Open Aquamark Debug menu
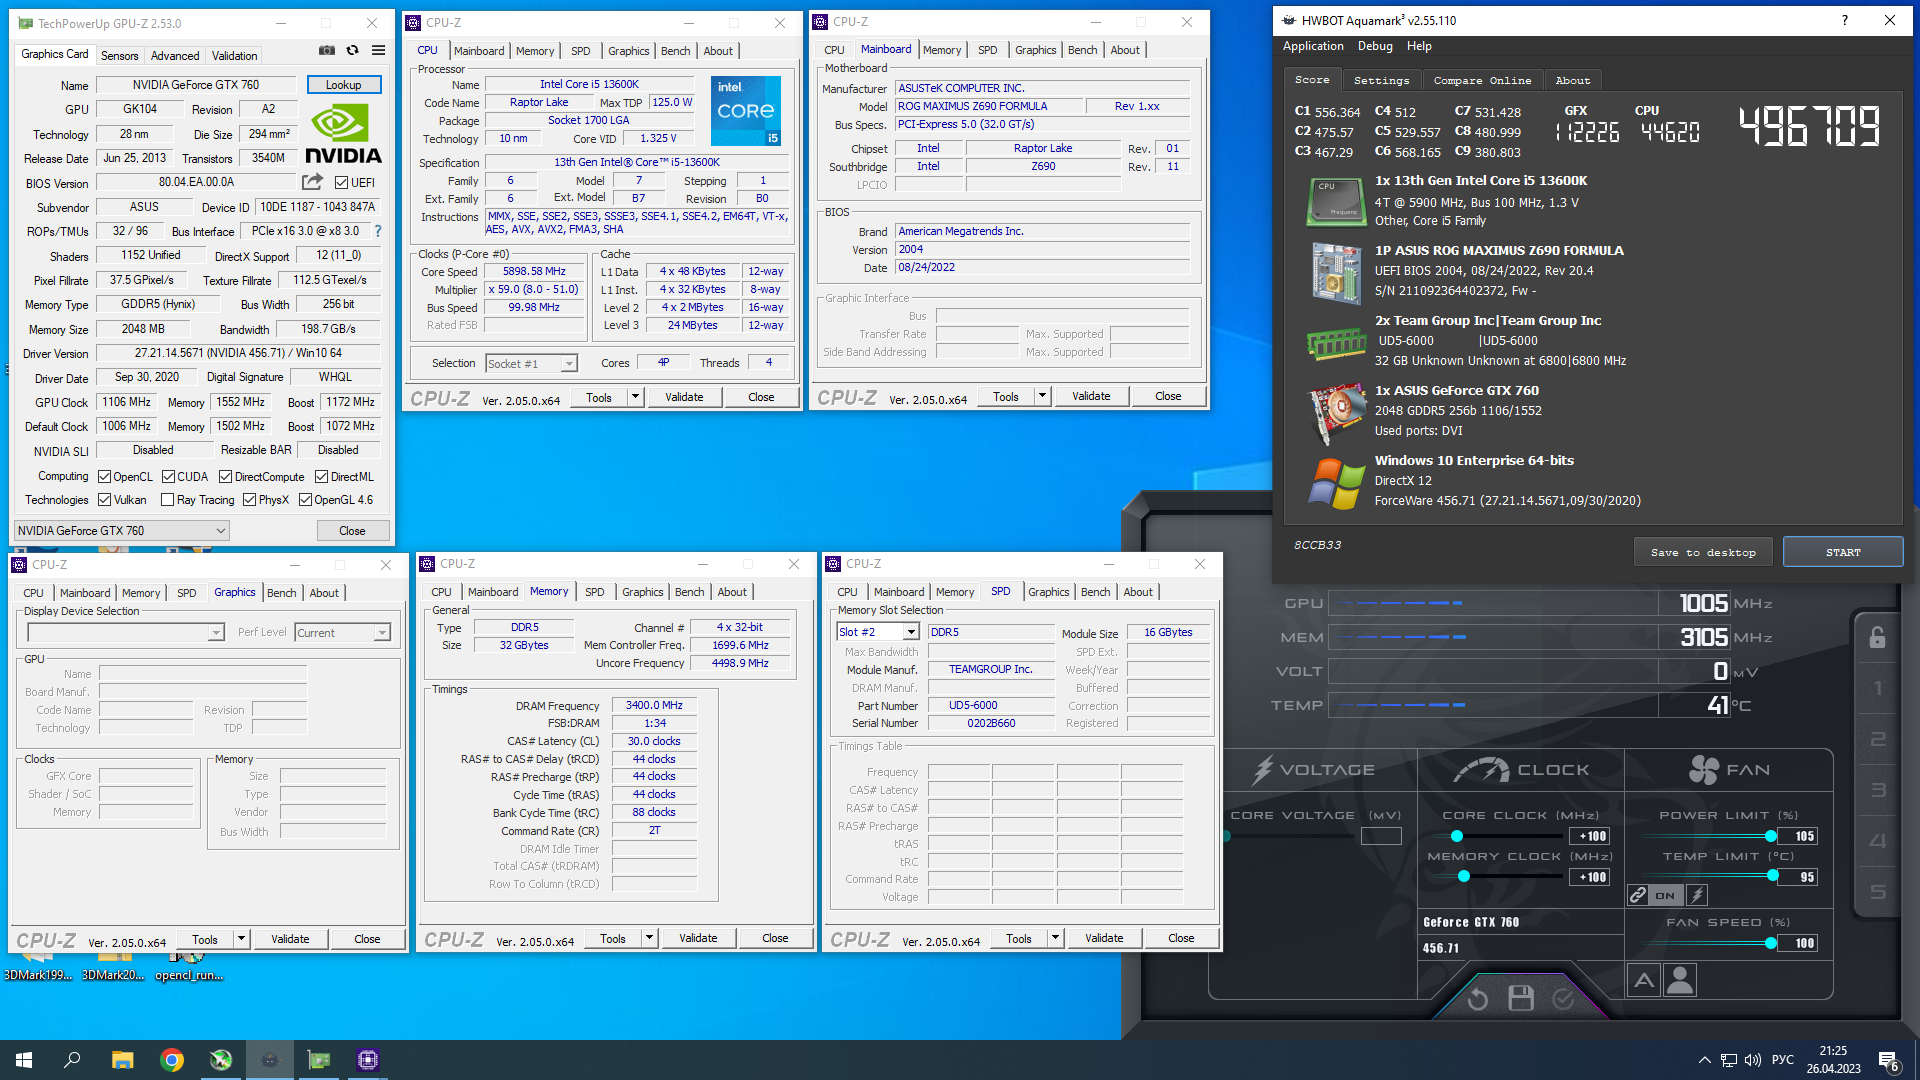The image size is (1920, 1080). [x=1375, y=46]
